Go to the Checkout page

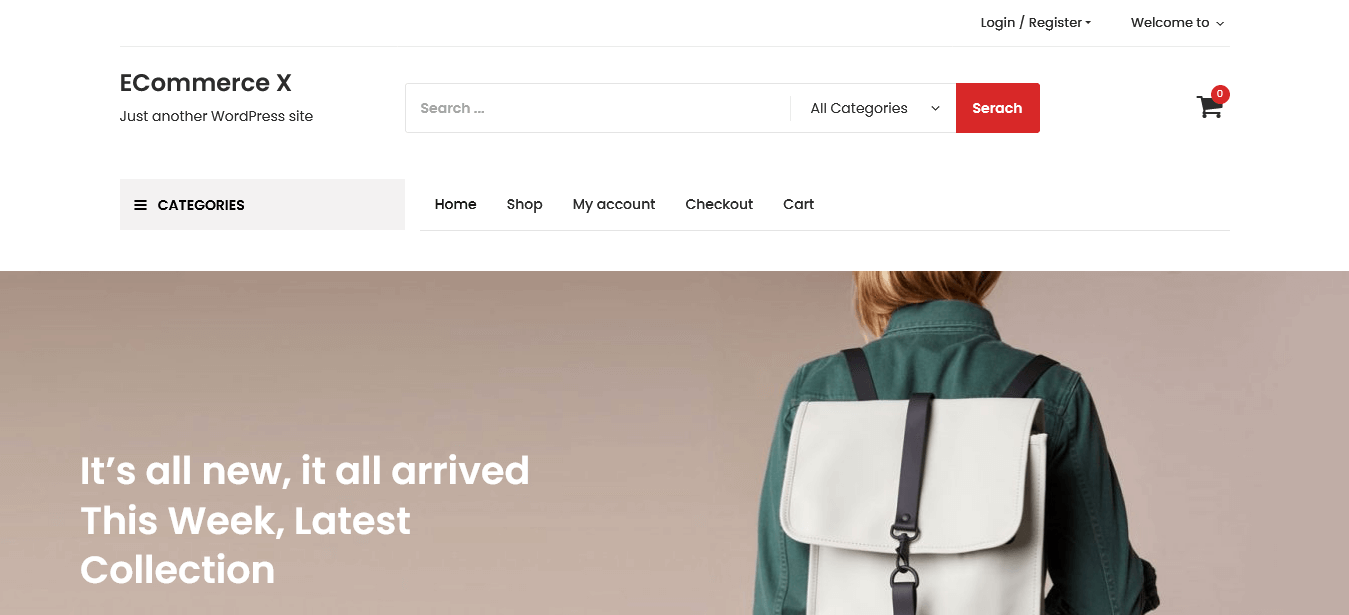pyautogui.click(x=719, y=204)
